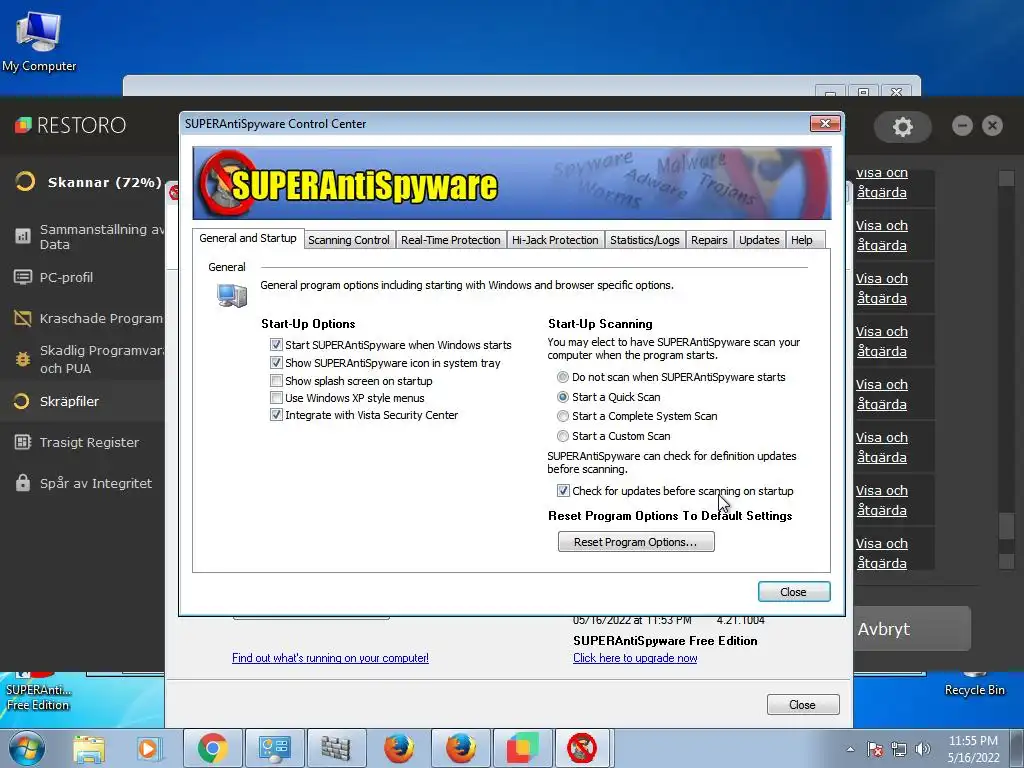Select Start a Quick Scan option
The width and height of the screenshot is (1024, 768).
[562, 396]
